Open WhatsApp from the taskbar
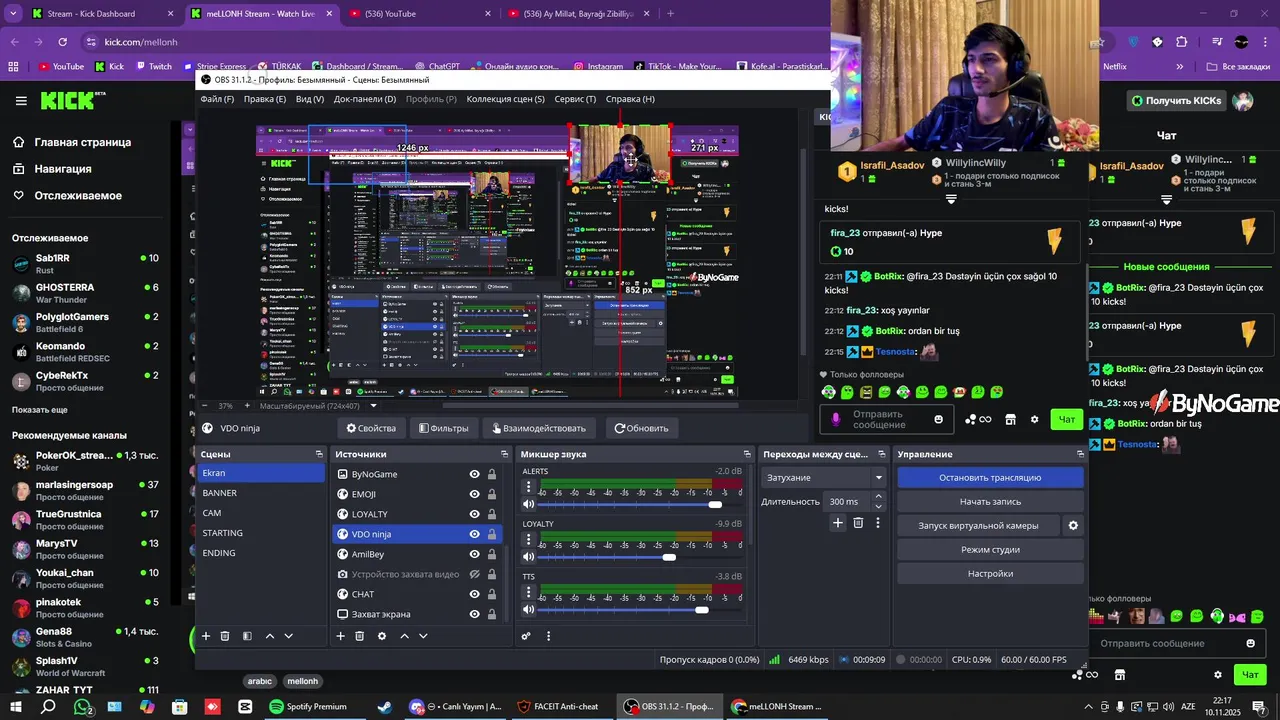The height and width of the screenshot is (720, 1280). click(x=82, y=706)
